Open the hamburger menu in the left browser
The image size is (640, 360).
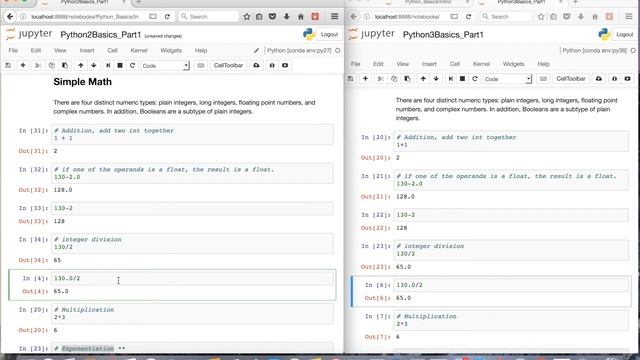335,17
